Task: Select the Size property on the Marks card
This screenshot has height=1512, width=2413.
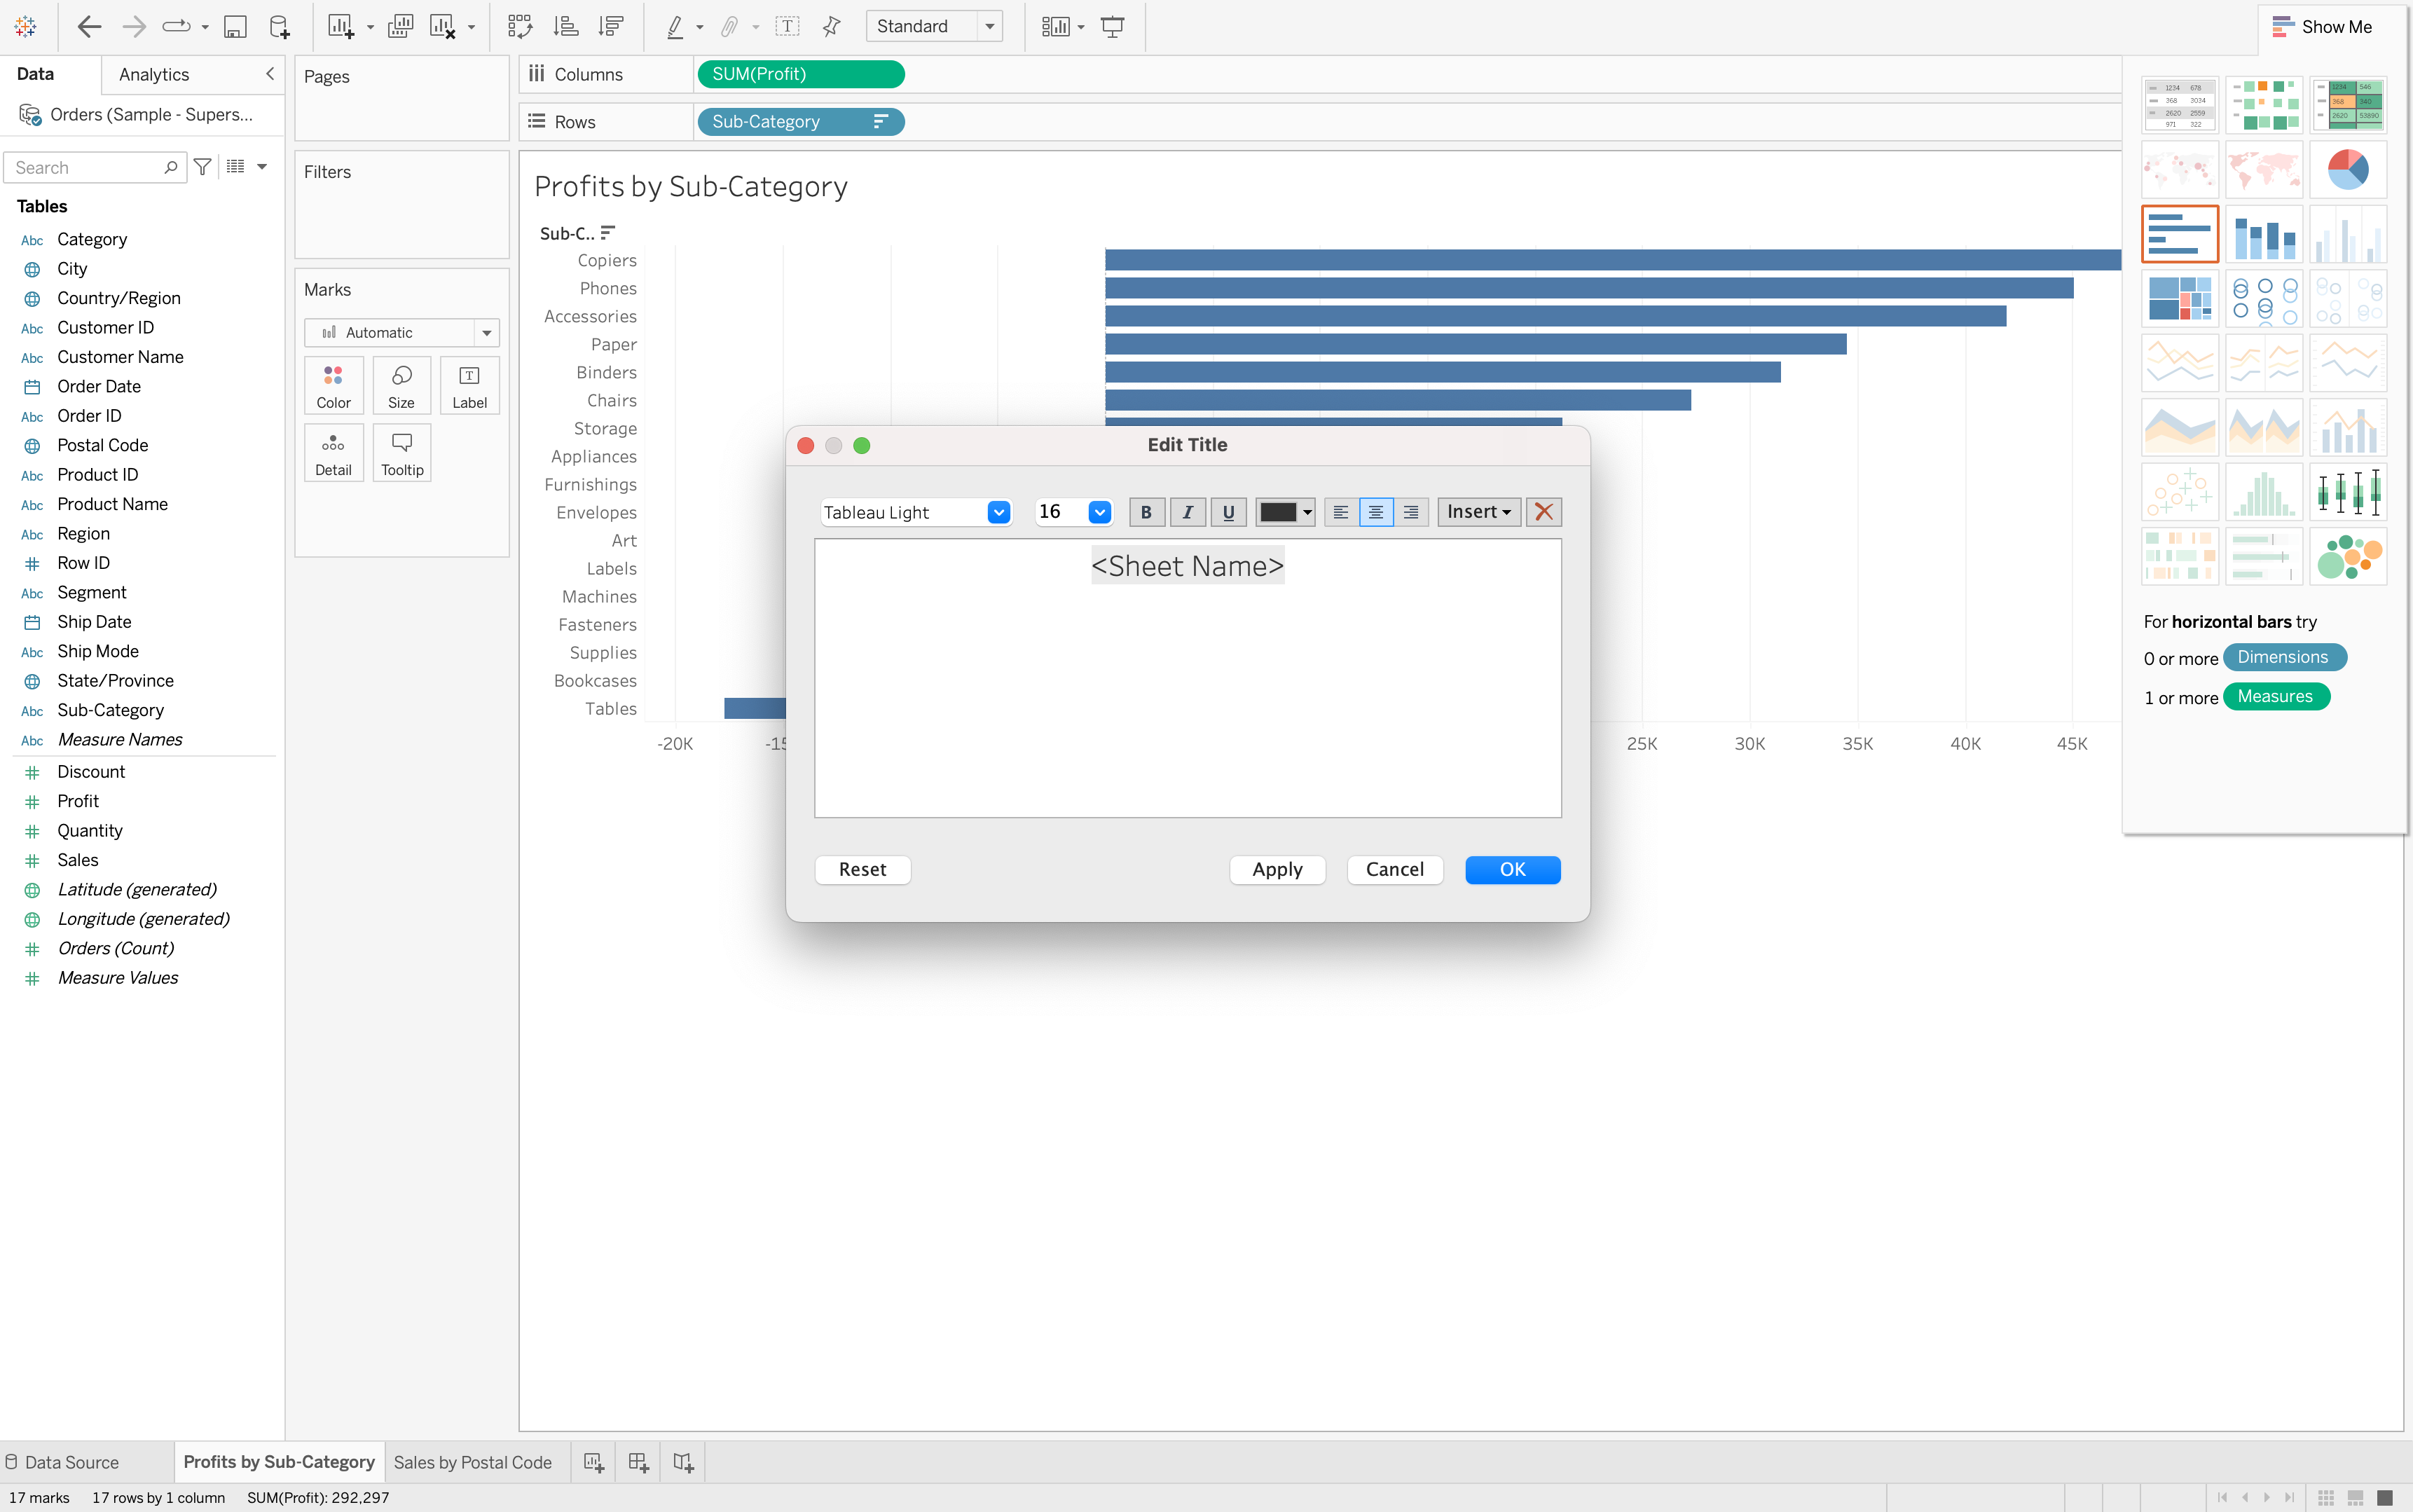Action: 401,385
